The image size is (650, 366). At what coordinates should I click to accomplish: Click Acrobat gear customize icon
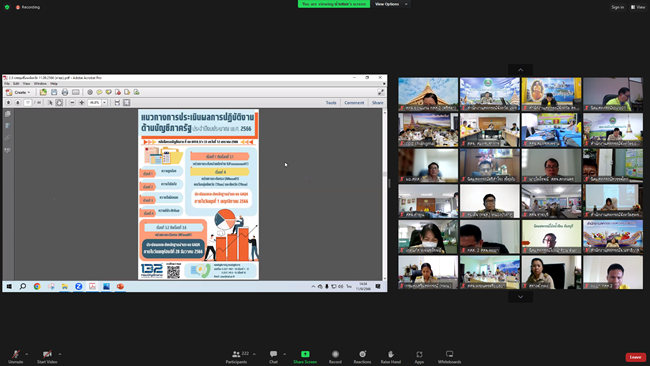(x=90, y=92)
